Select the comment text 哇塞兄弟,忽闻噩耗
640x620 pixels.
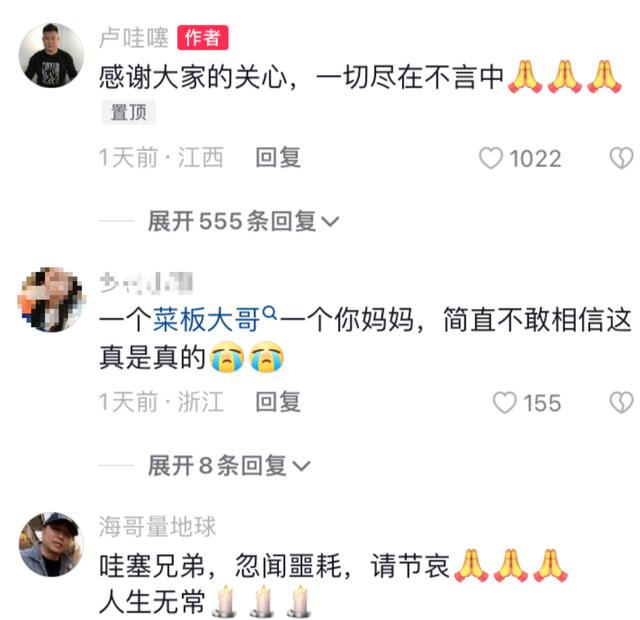click(x=220, y=566)
